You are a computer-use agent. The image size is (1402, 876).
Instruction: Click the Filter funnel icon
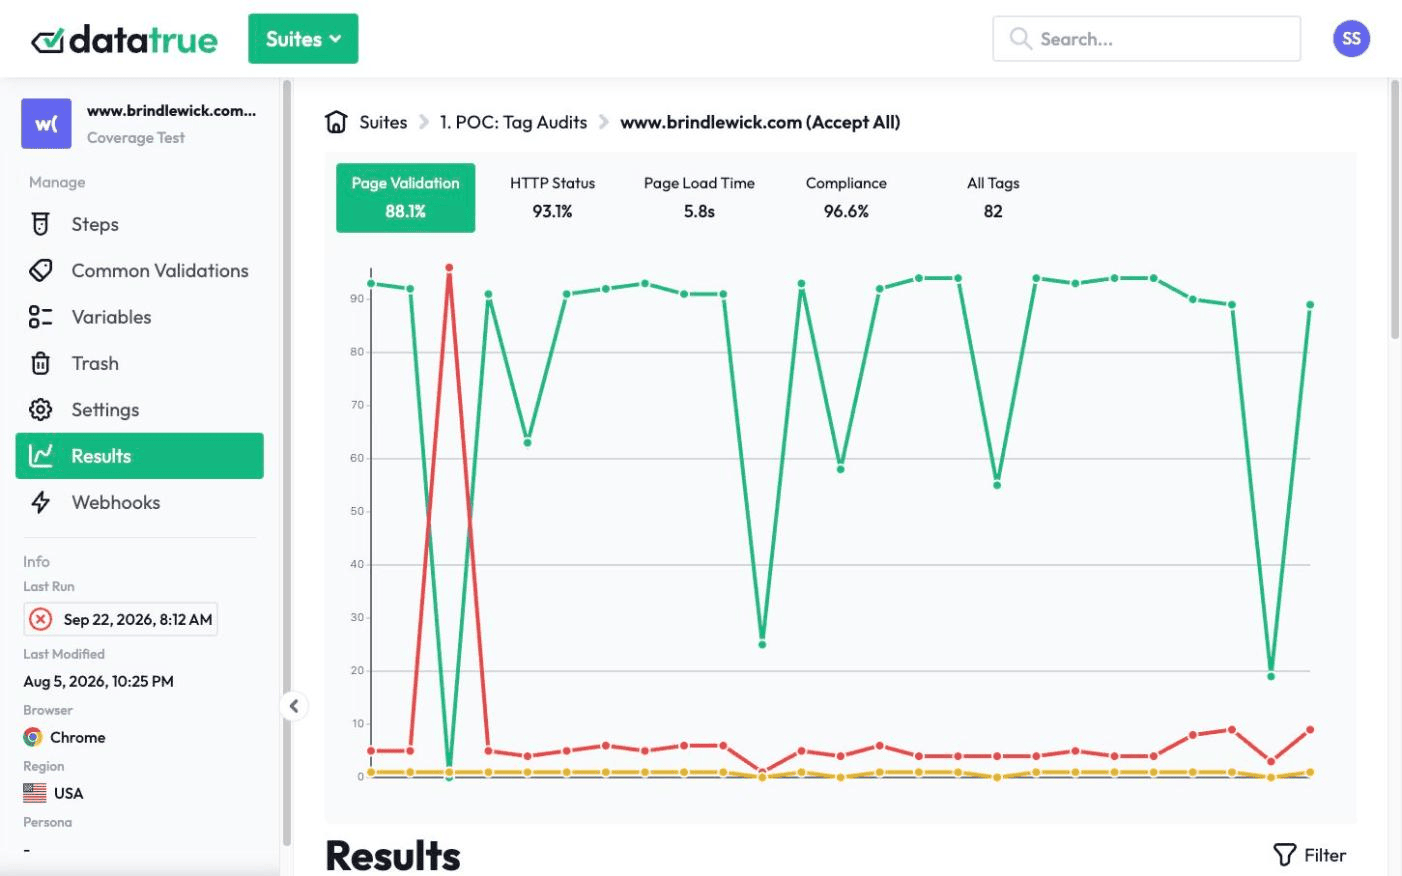click(1285, 855)
